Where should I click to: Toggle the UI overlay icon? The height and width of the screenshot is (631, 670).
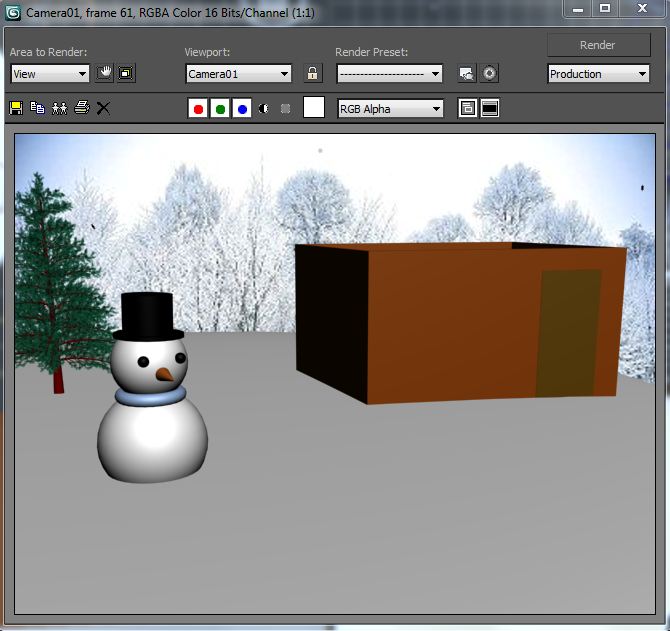pyautogui.click(x=467, y=108)
